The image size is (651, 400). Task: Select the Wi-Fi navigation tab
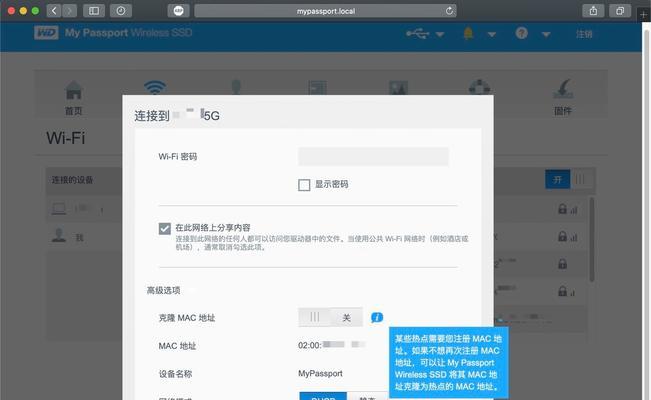click(155, 88)
